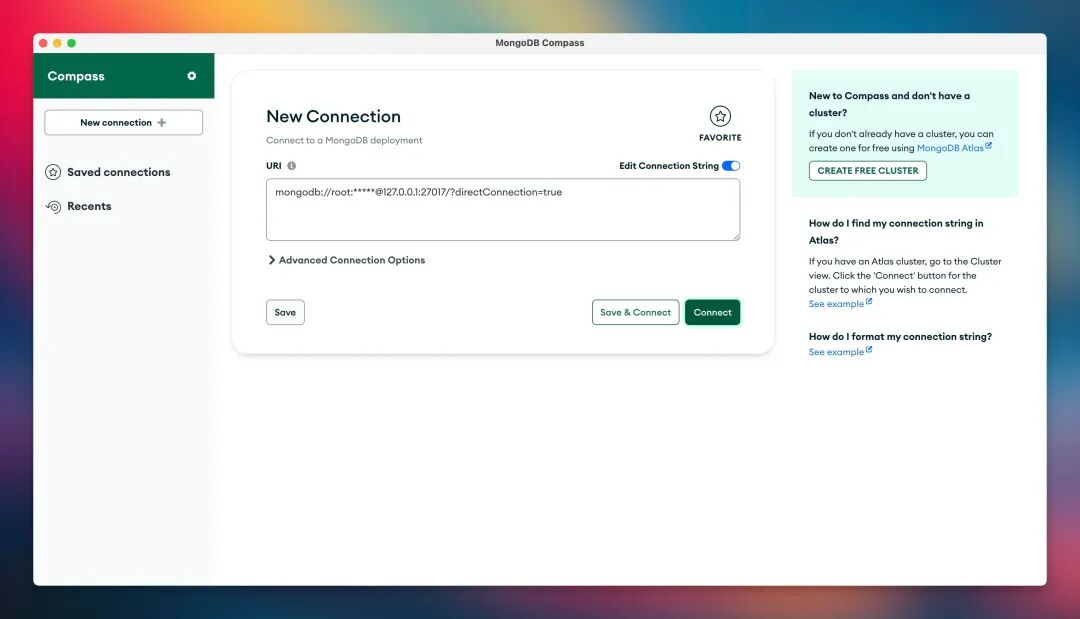Click the Save button

[285, 313]
